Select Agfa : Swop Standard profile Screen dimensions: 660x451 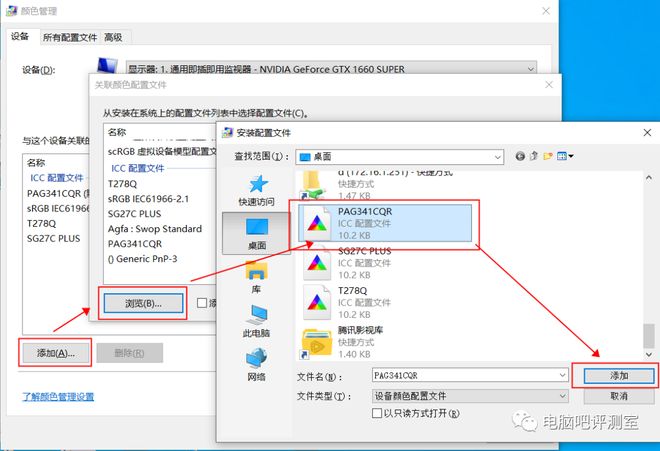pos(154,229)
